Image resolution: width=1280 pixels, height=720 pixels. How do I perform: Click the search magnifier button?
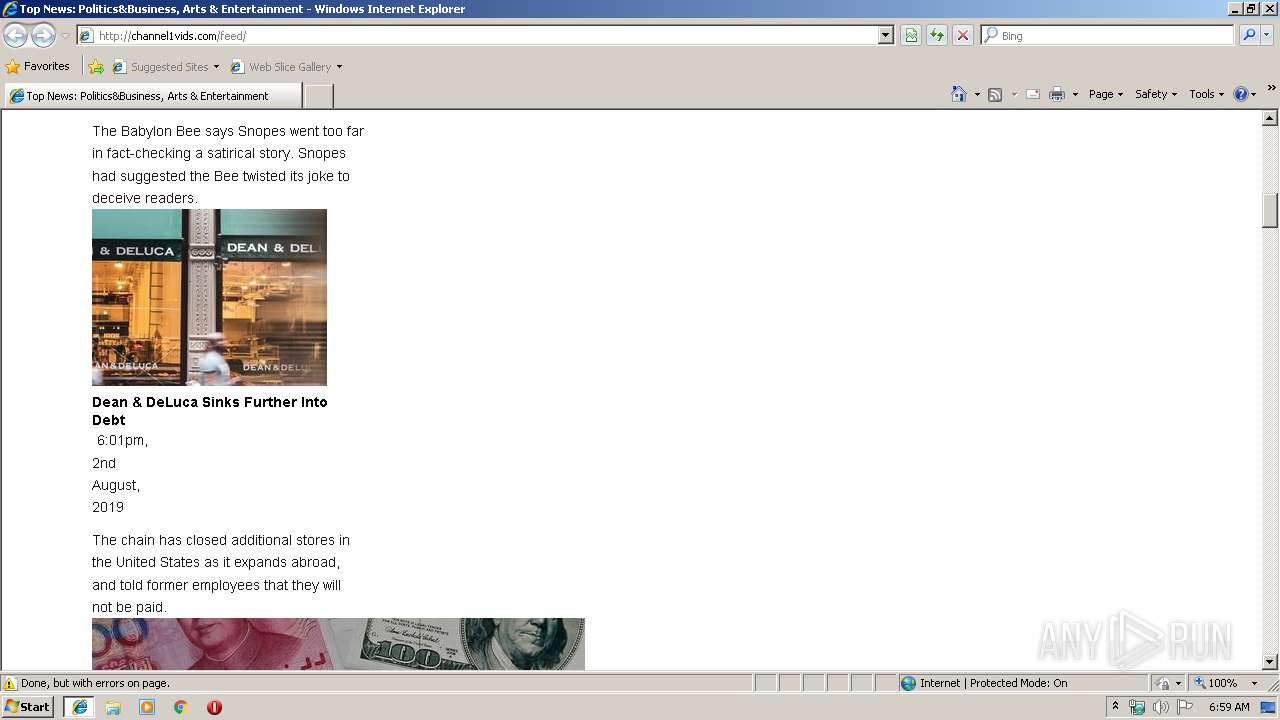tap(1248, 36)
